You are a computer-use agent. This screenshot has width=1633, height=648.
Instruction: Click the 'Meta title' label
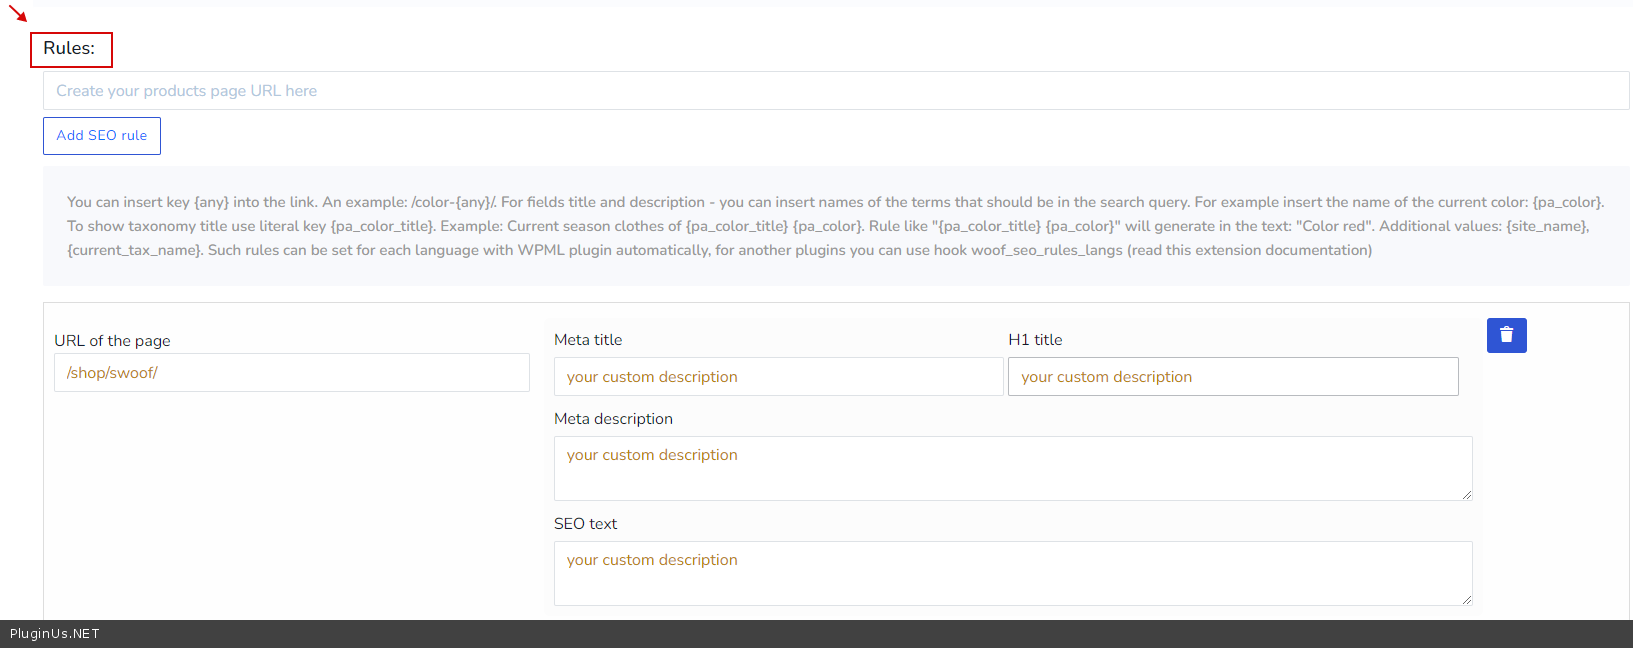[x=588, y=340]
